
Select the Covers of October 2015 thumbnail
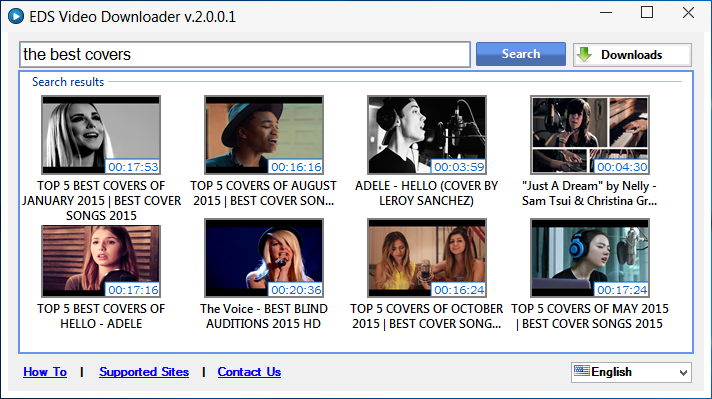(427, 258)
